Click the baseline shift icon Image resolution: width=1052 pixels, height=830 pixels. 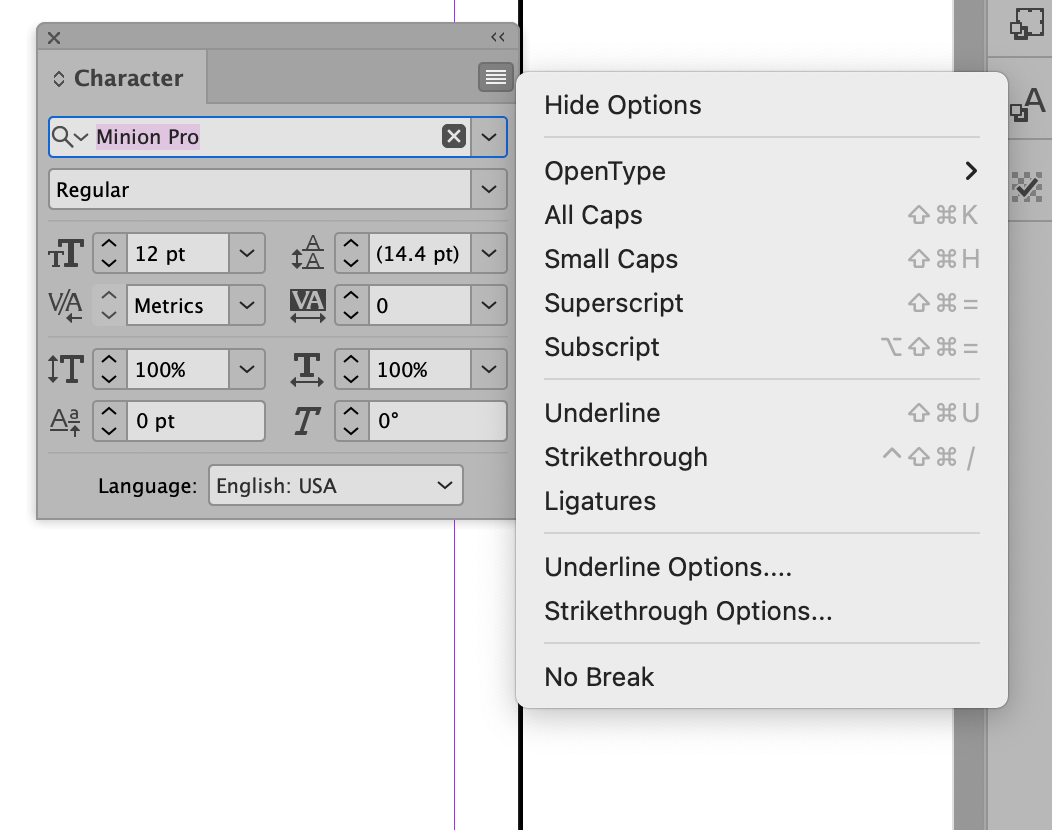click(65, 421)
